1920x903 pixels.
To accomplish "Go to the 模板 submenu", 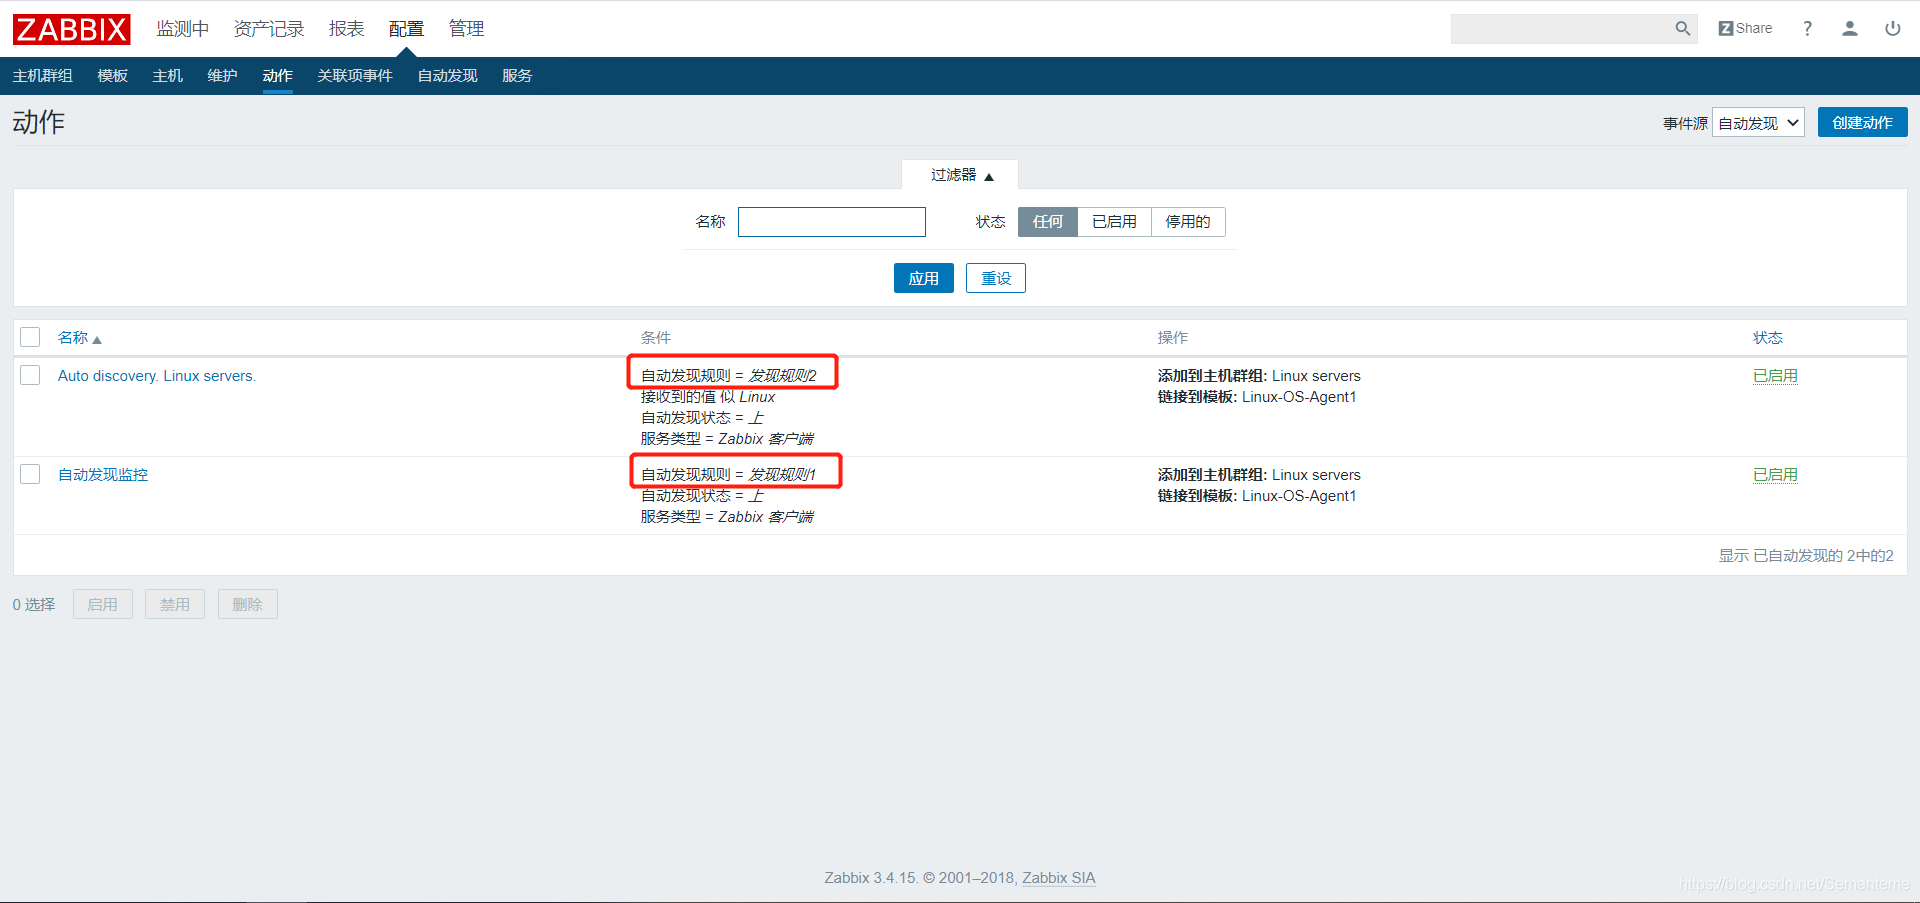I will 112,76.
